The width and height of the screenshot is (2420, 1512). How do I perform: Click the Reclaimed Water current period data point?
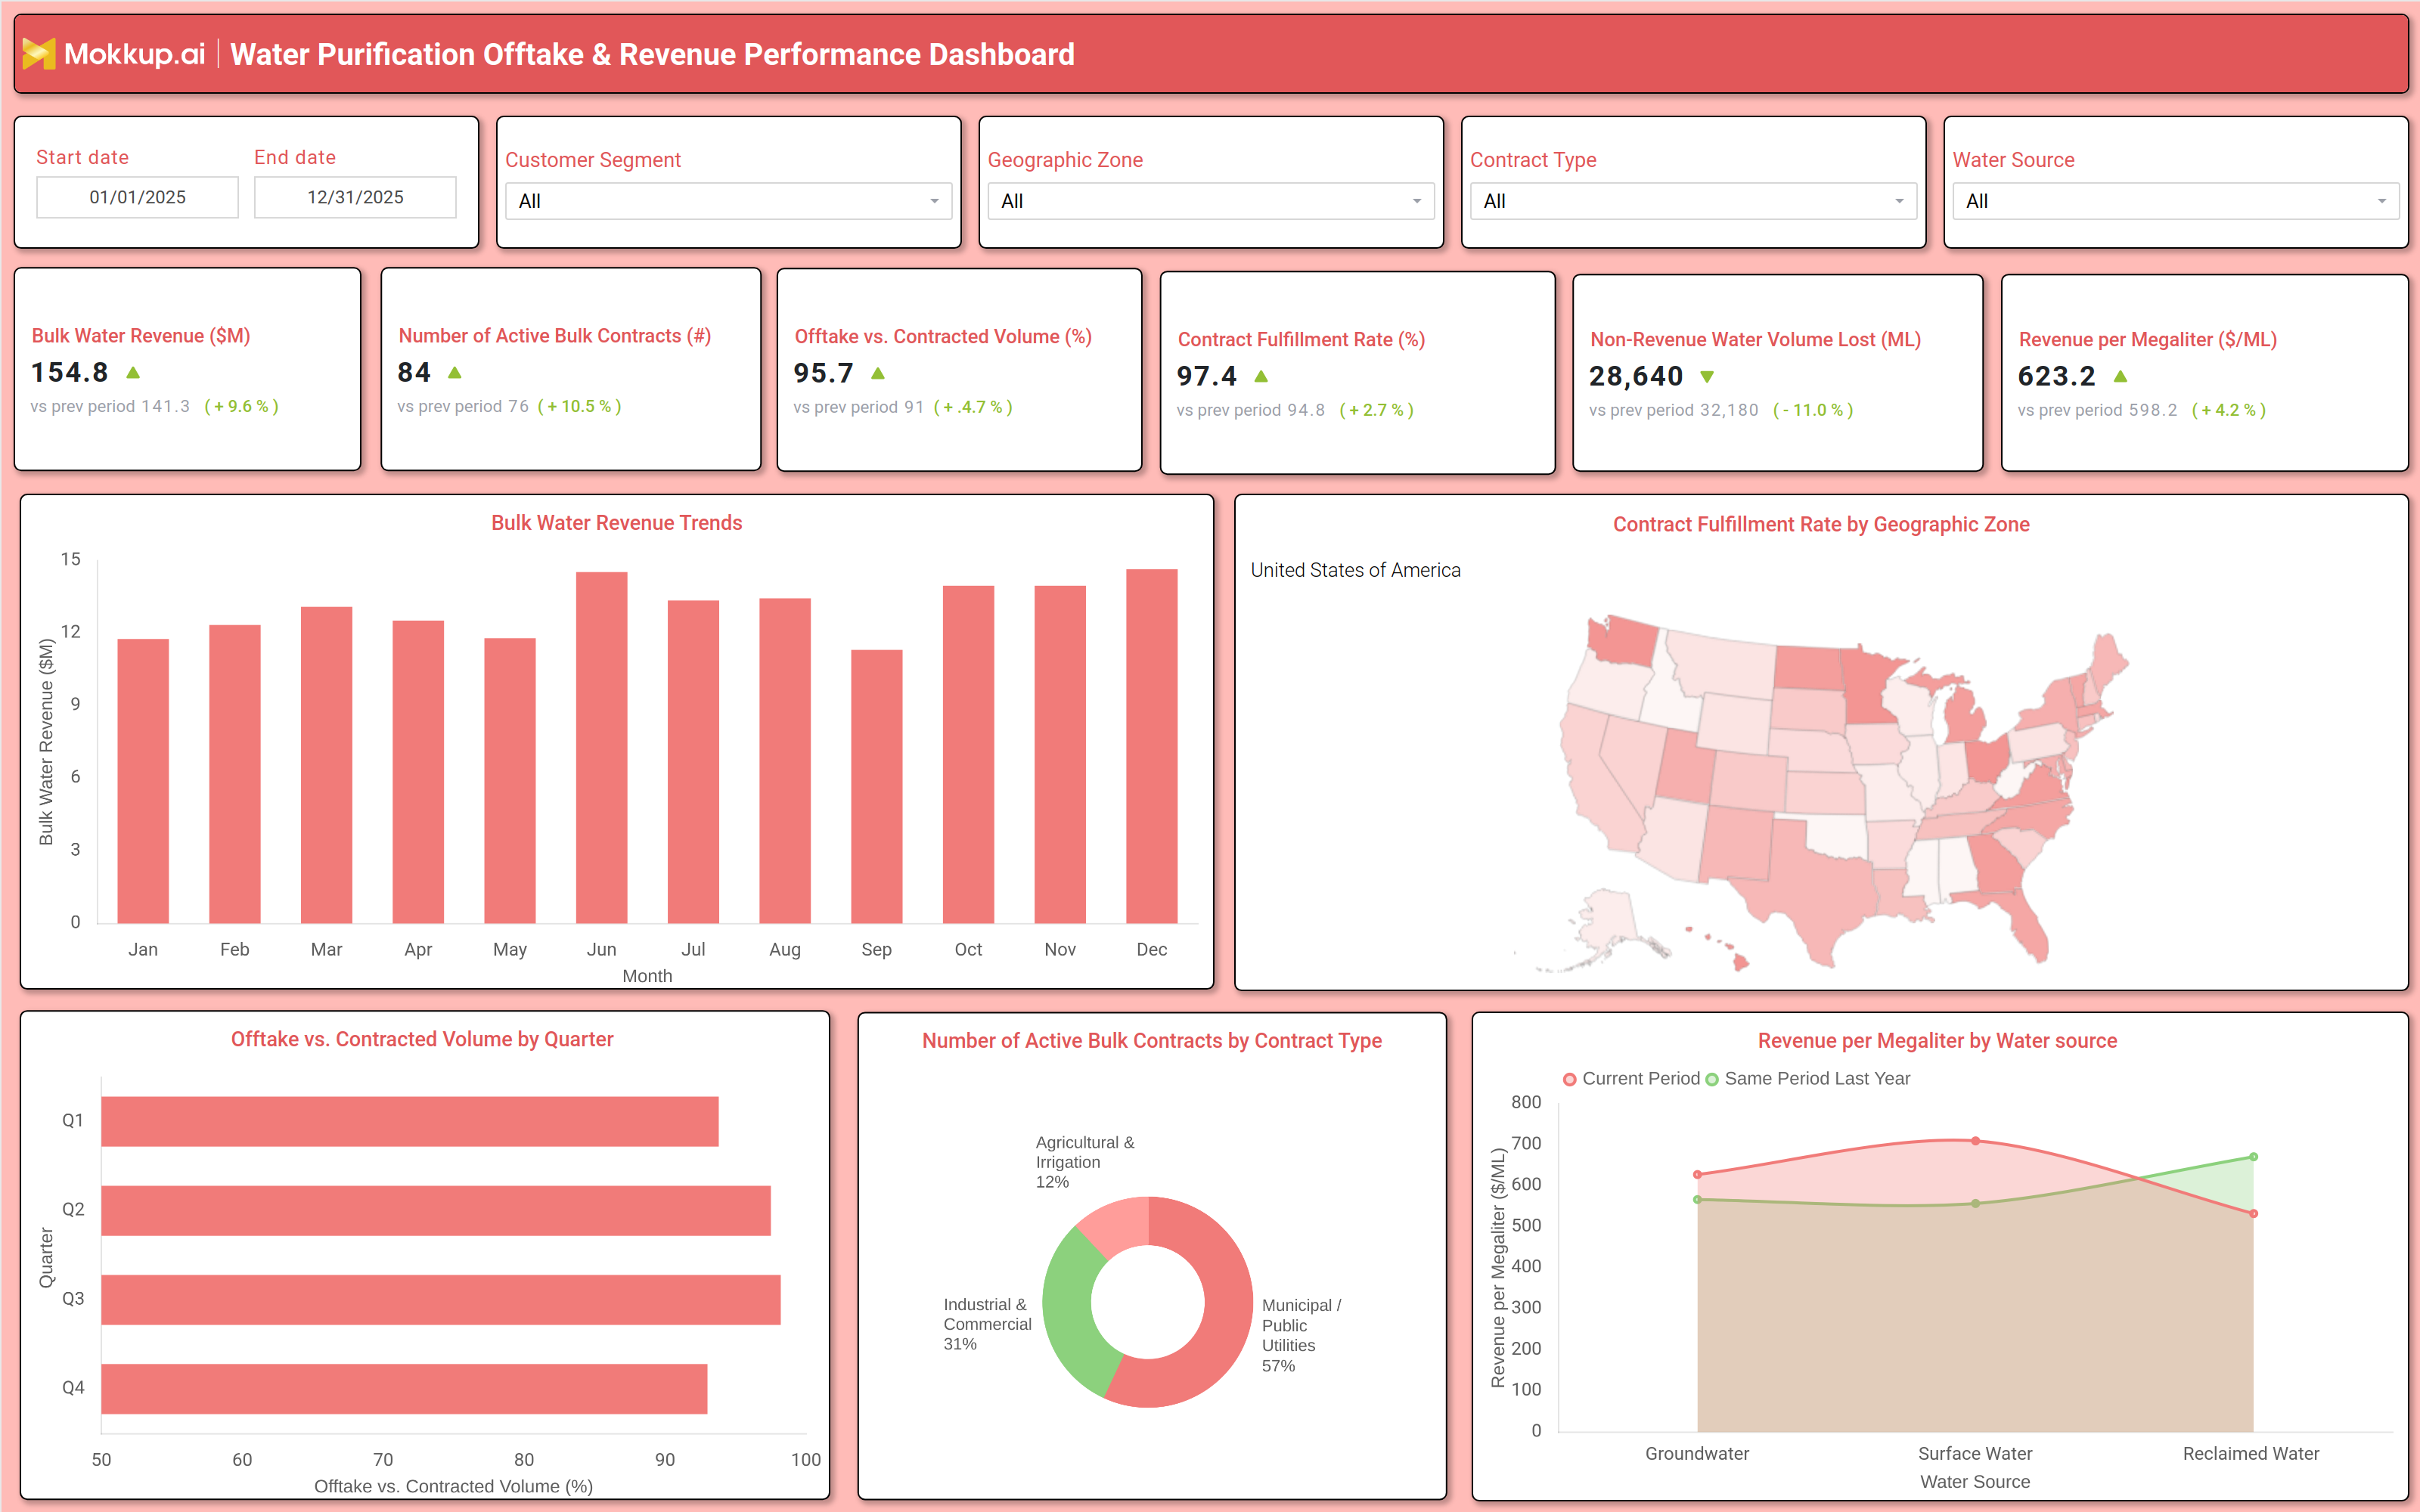click(x=2253, y=1214)
